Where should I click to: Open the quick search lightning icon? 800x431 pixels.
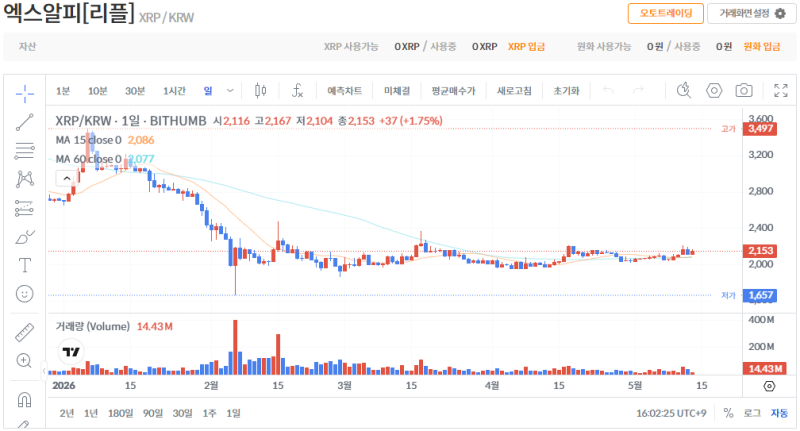[684, 91]
